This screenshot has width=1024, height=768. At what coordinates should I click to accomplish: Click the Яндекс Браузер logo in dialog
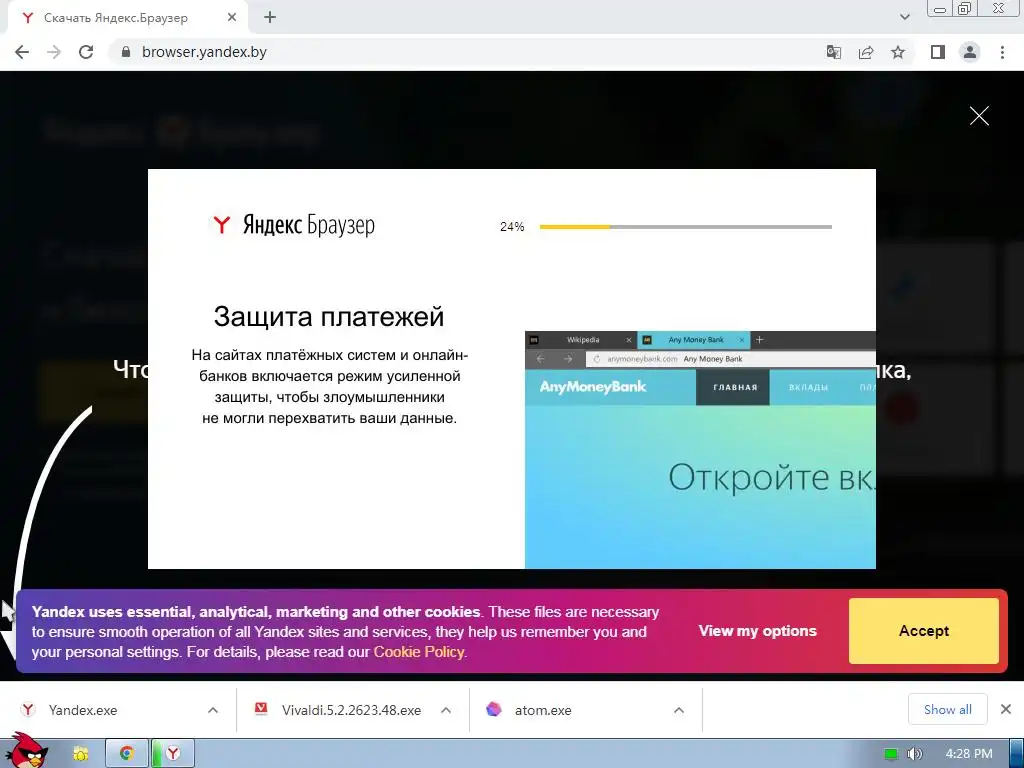tap(293, 225)
